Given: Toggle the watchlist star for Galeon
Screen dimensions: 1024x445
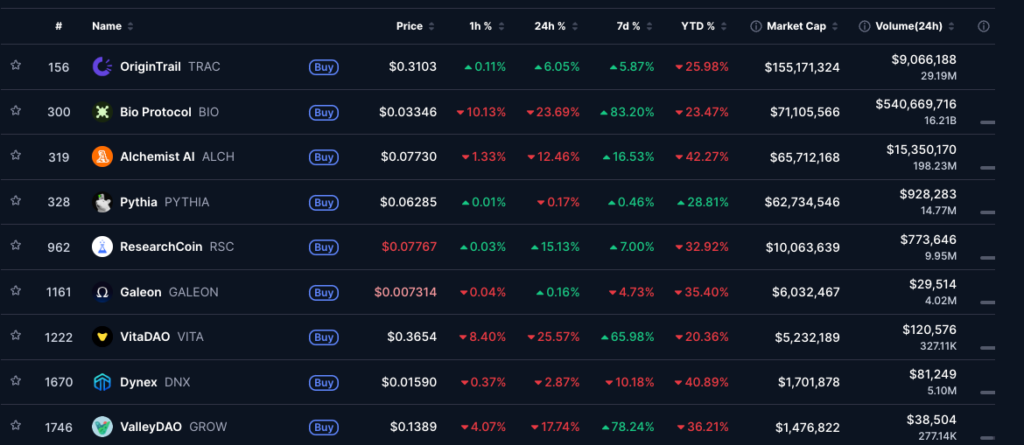Looking at the screenshot, I should (x=16, y=291).
